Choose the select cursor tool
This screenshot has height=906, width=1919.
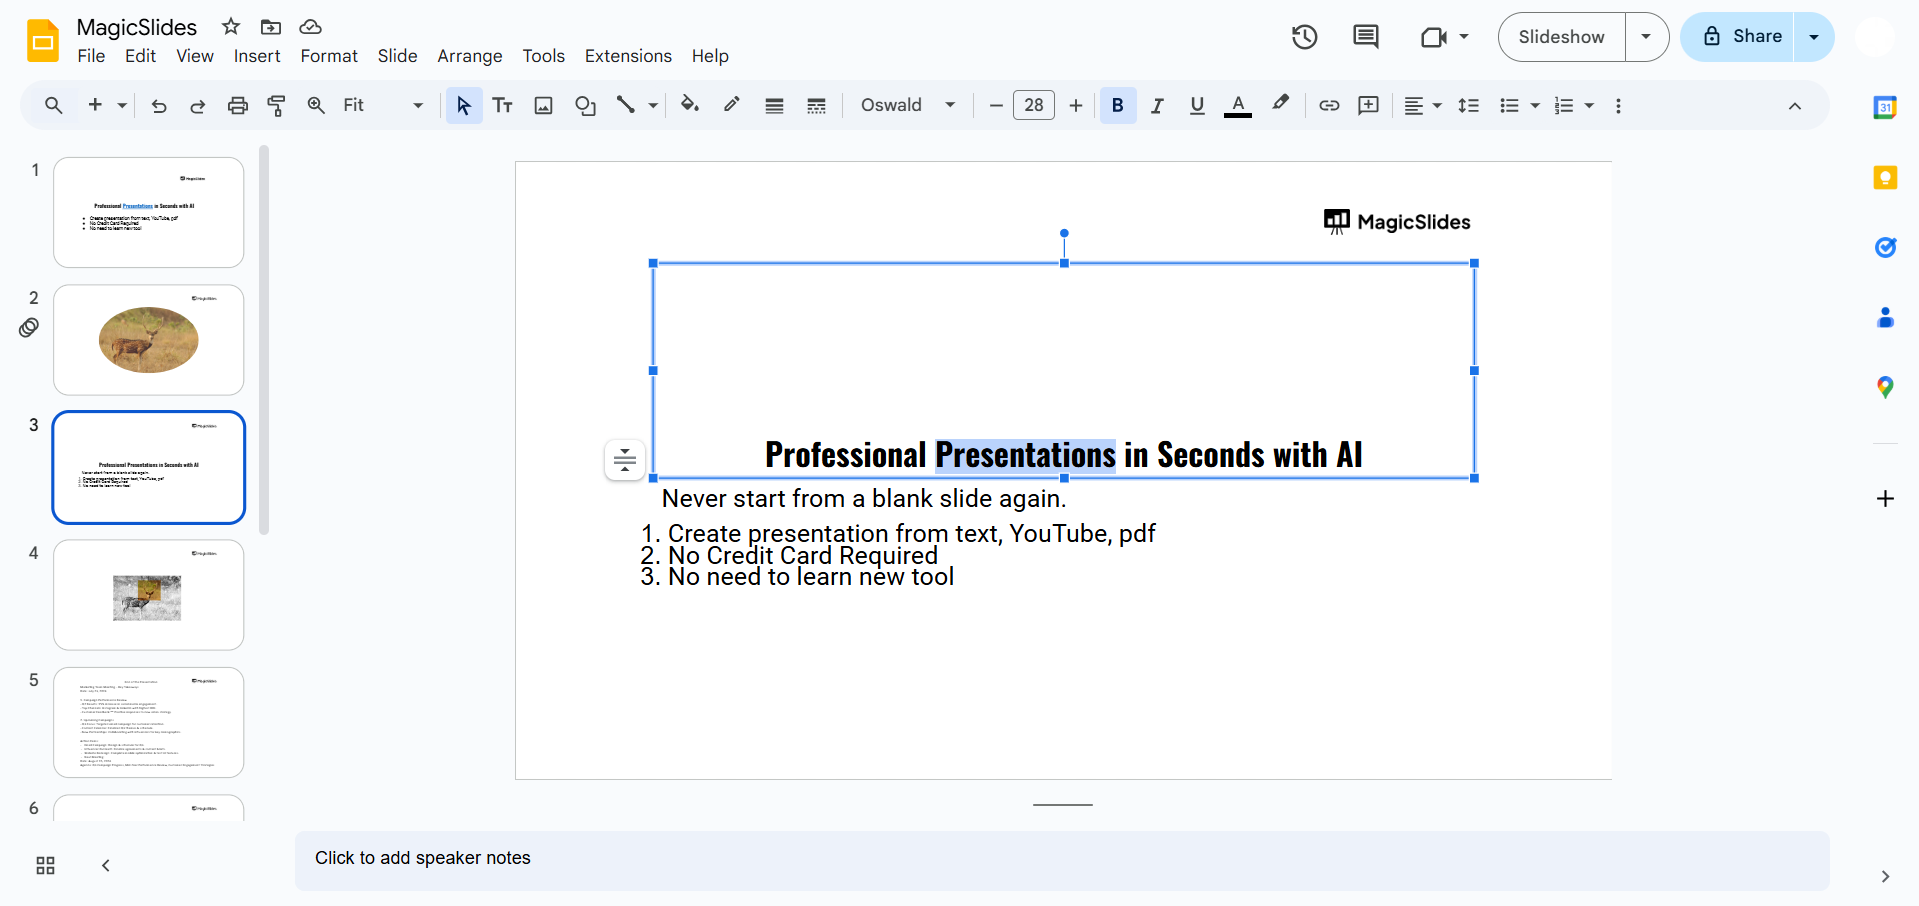click(x=464, y=105)
